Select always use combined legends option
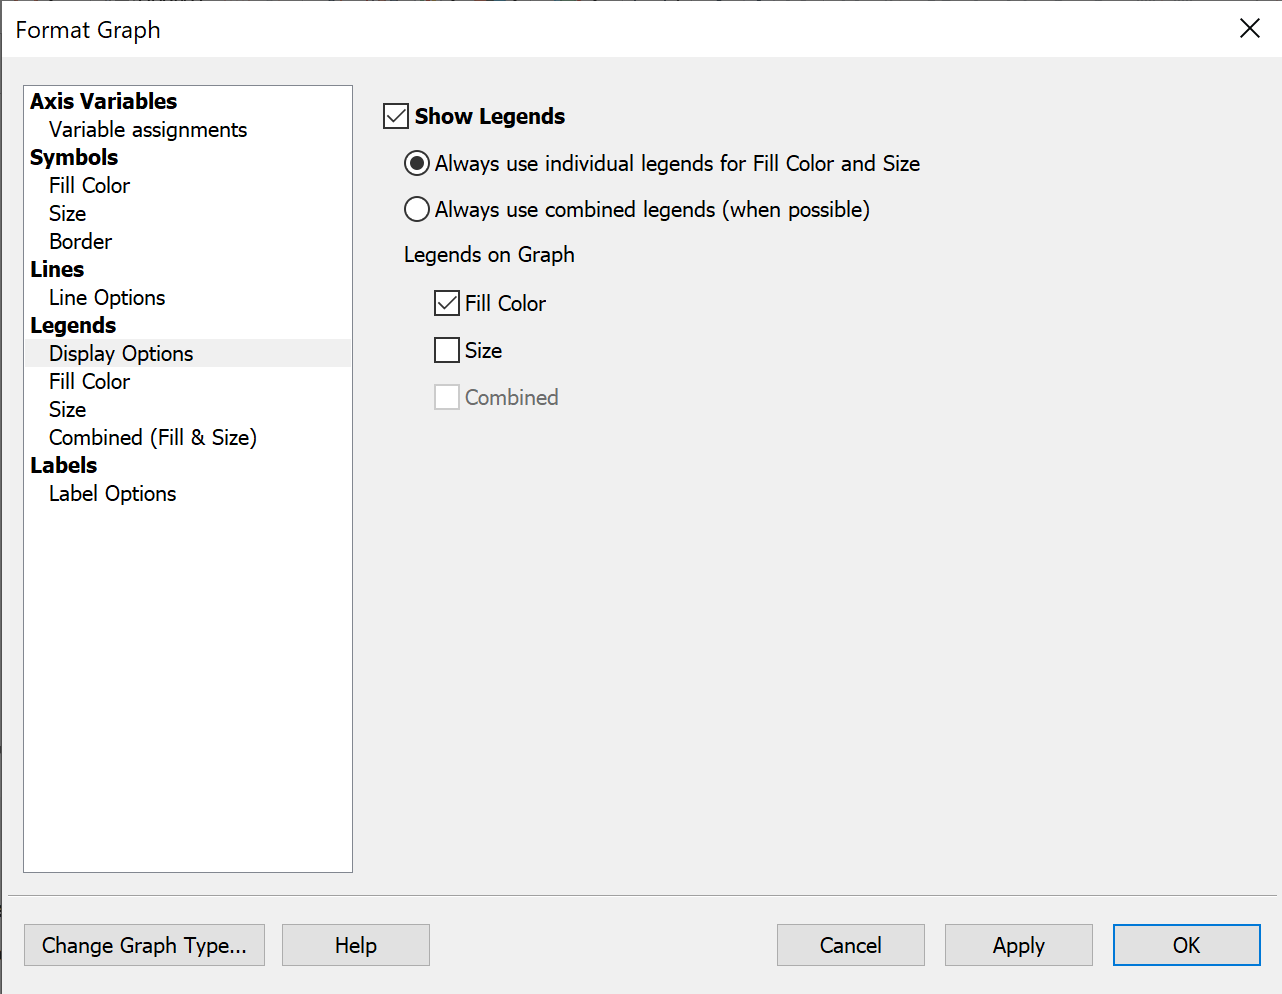The width and height of the screenshot is (1282, 994). pos(416,209)
